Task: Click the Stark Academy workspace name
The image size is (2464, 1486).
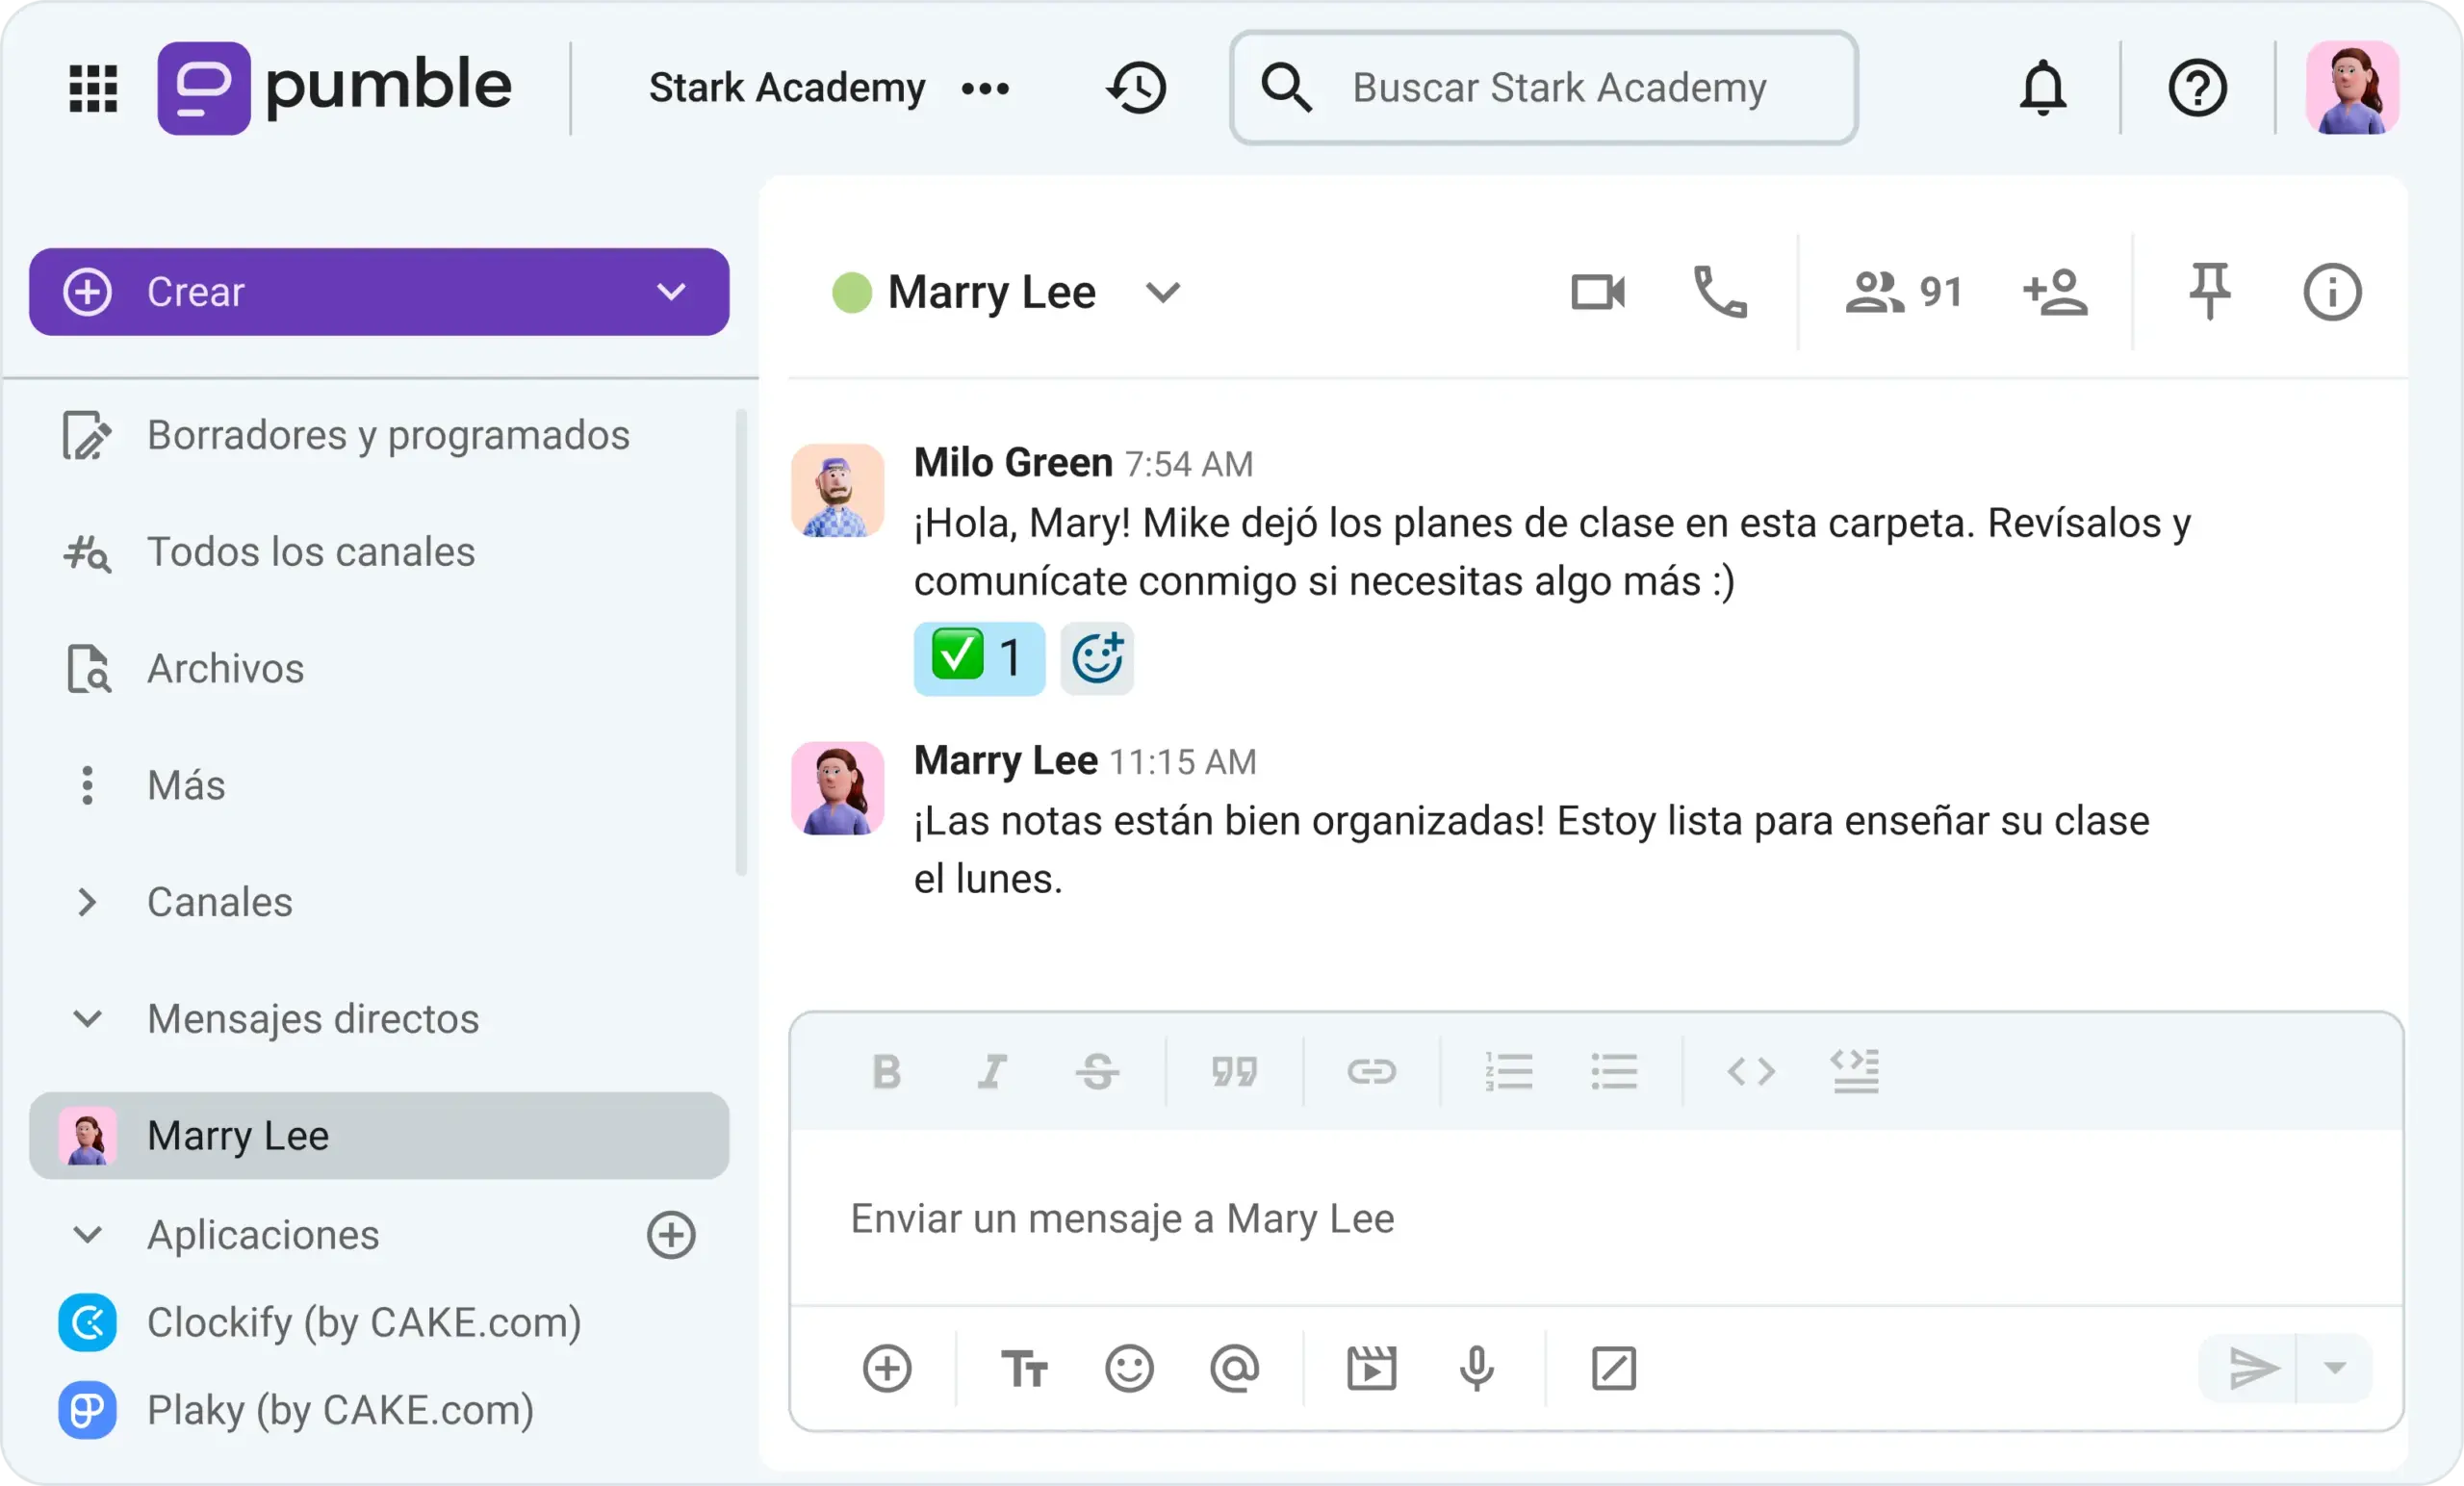Action: [x=787, y=88]
